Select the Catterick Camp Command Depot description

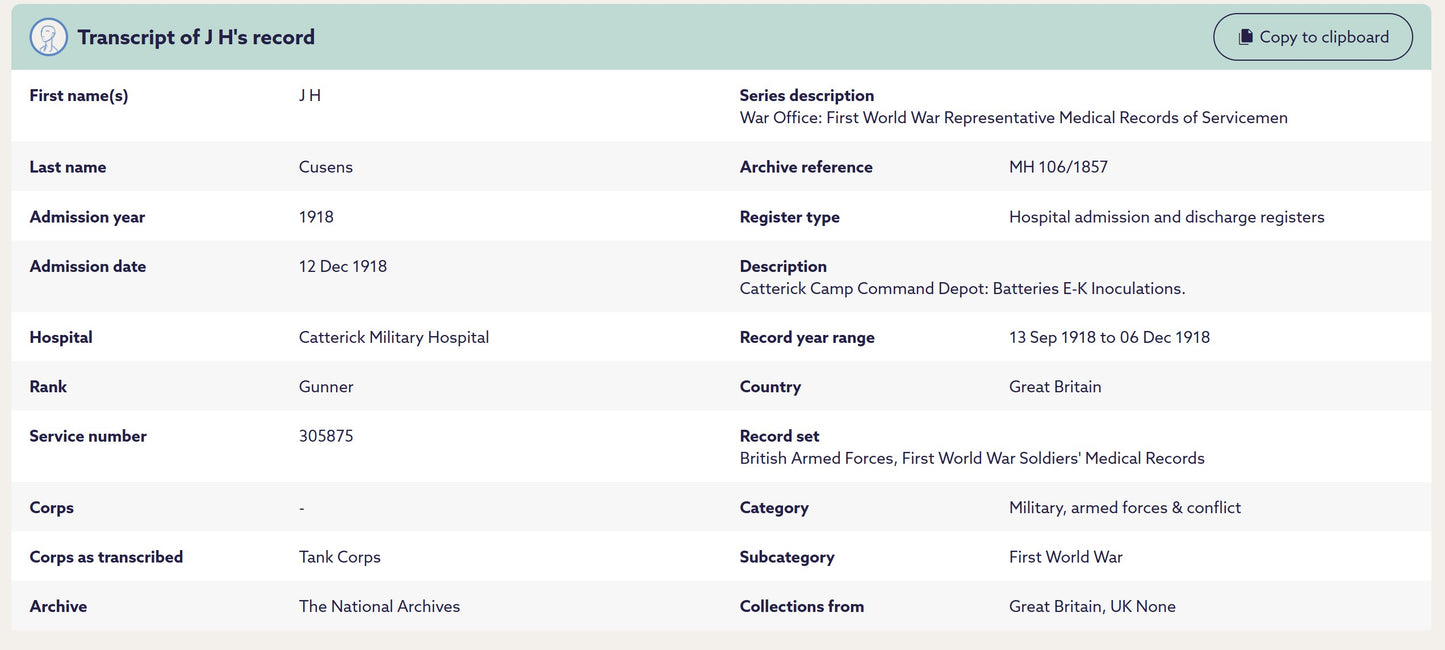[963, 288]
